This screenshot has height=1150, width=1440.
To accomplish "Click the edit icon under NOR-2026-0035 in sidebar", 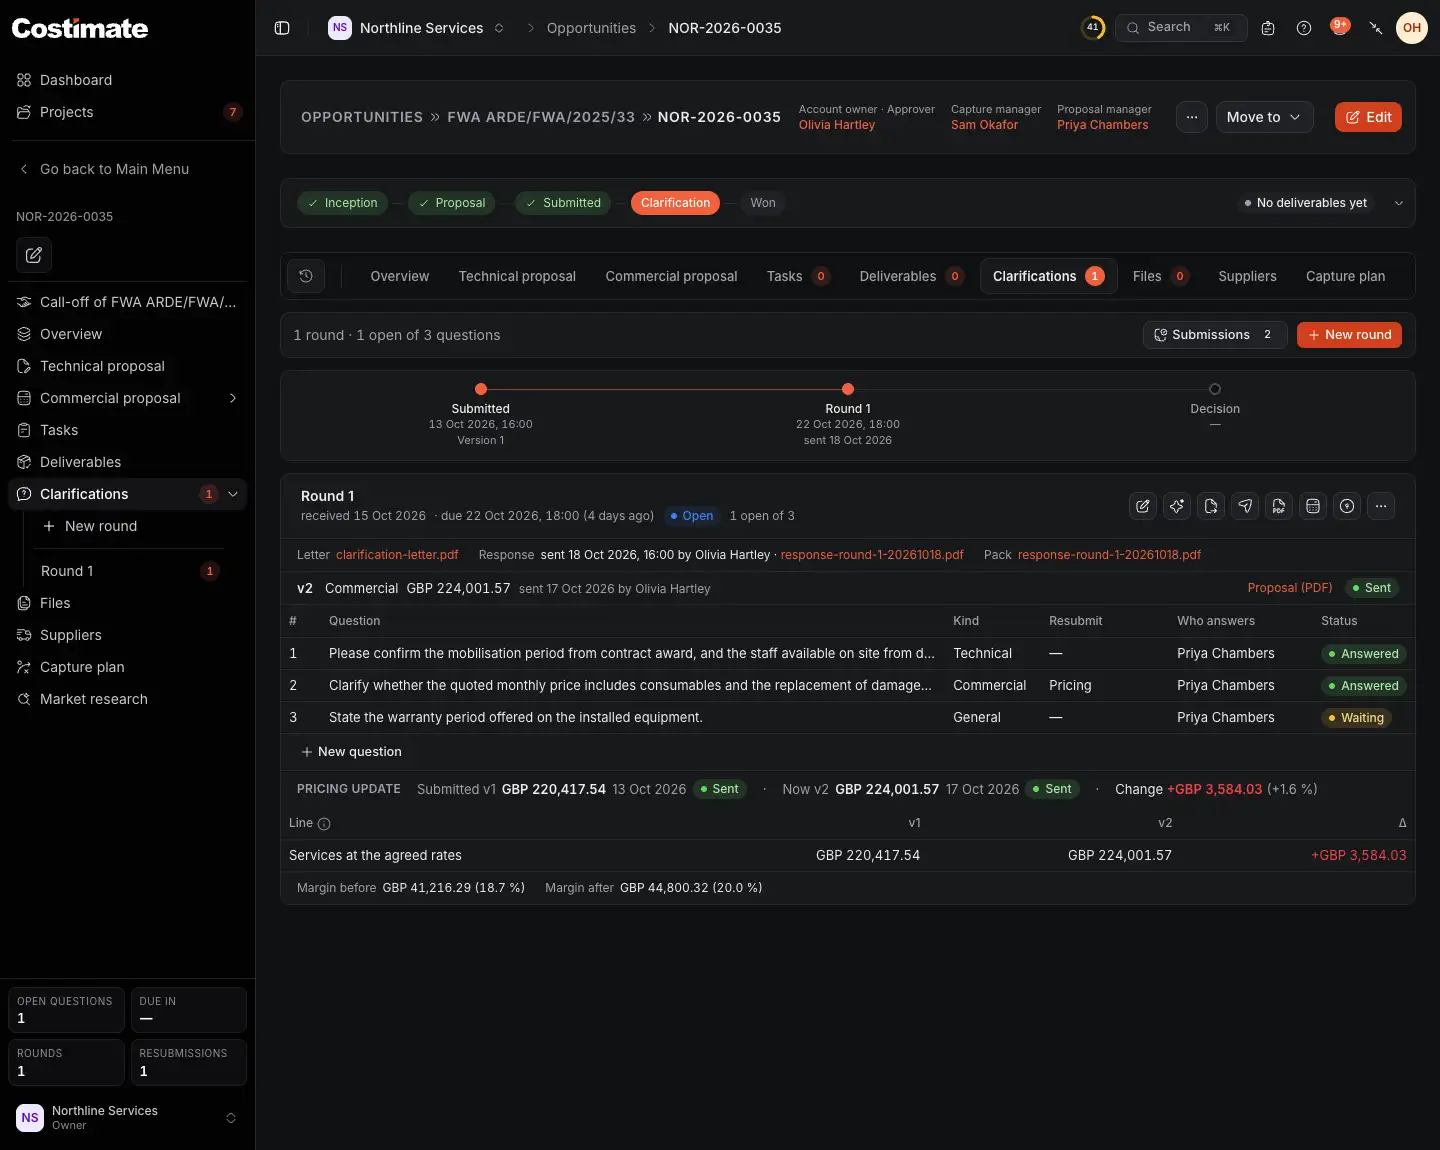I will tap(34, 255).
